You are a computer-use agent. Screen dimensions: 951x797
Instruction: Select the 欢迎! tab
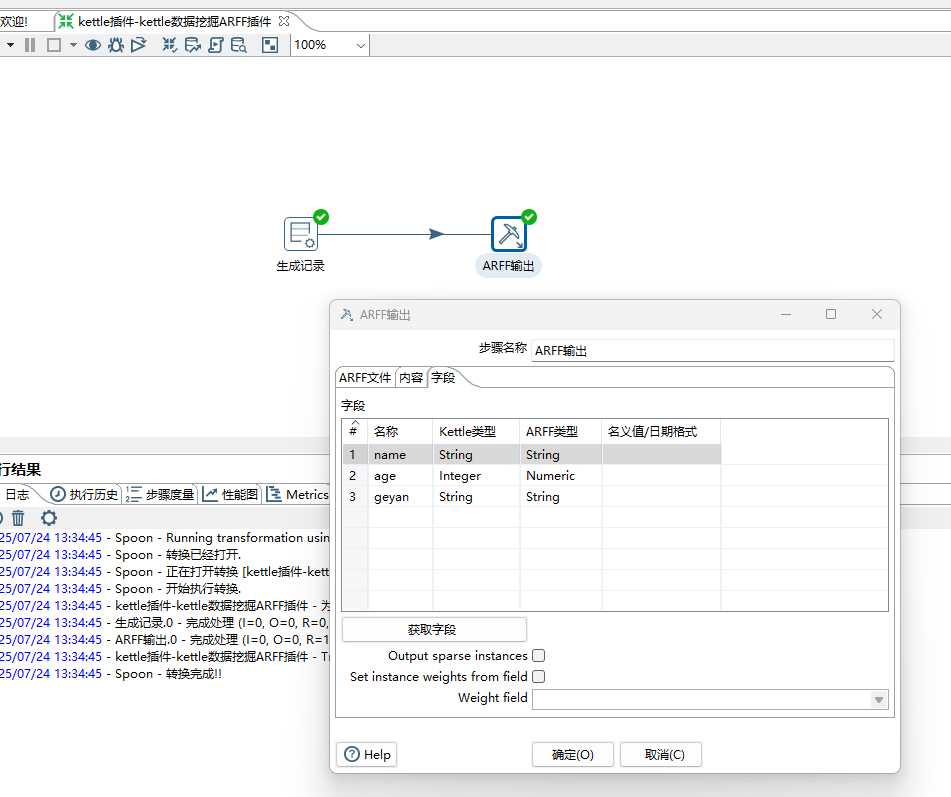(14, 22)
